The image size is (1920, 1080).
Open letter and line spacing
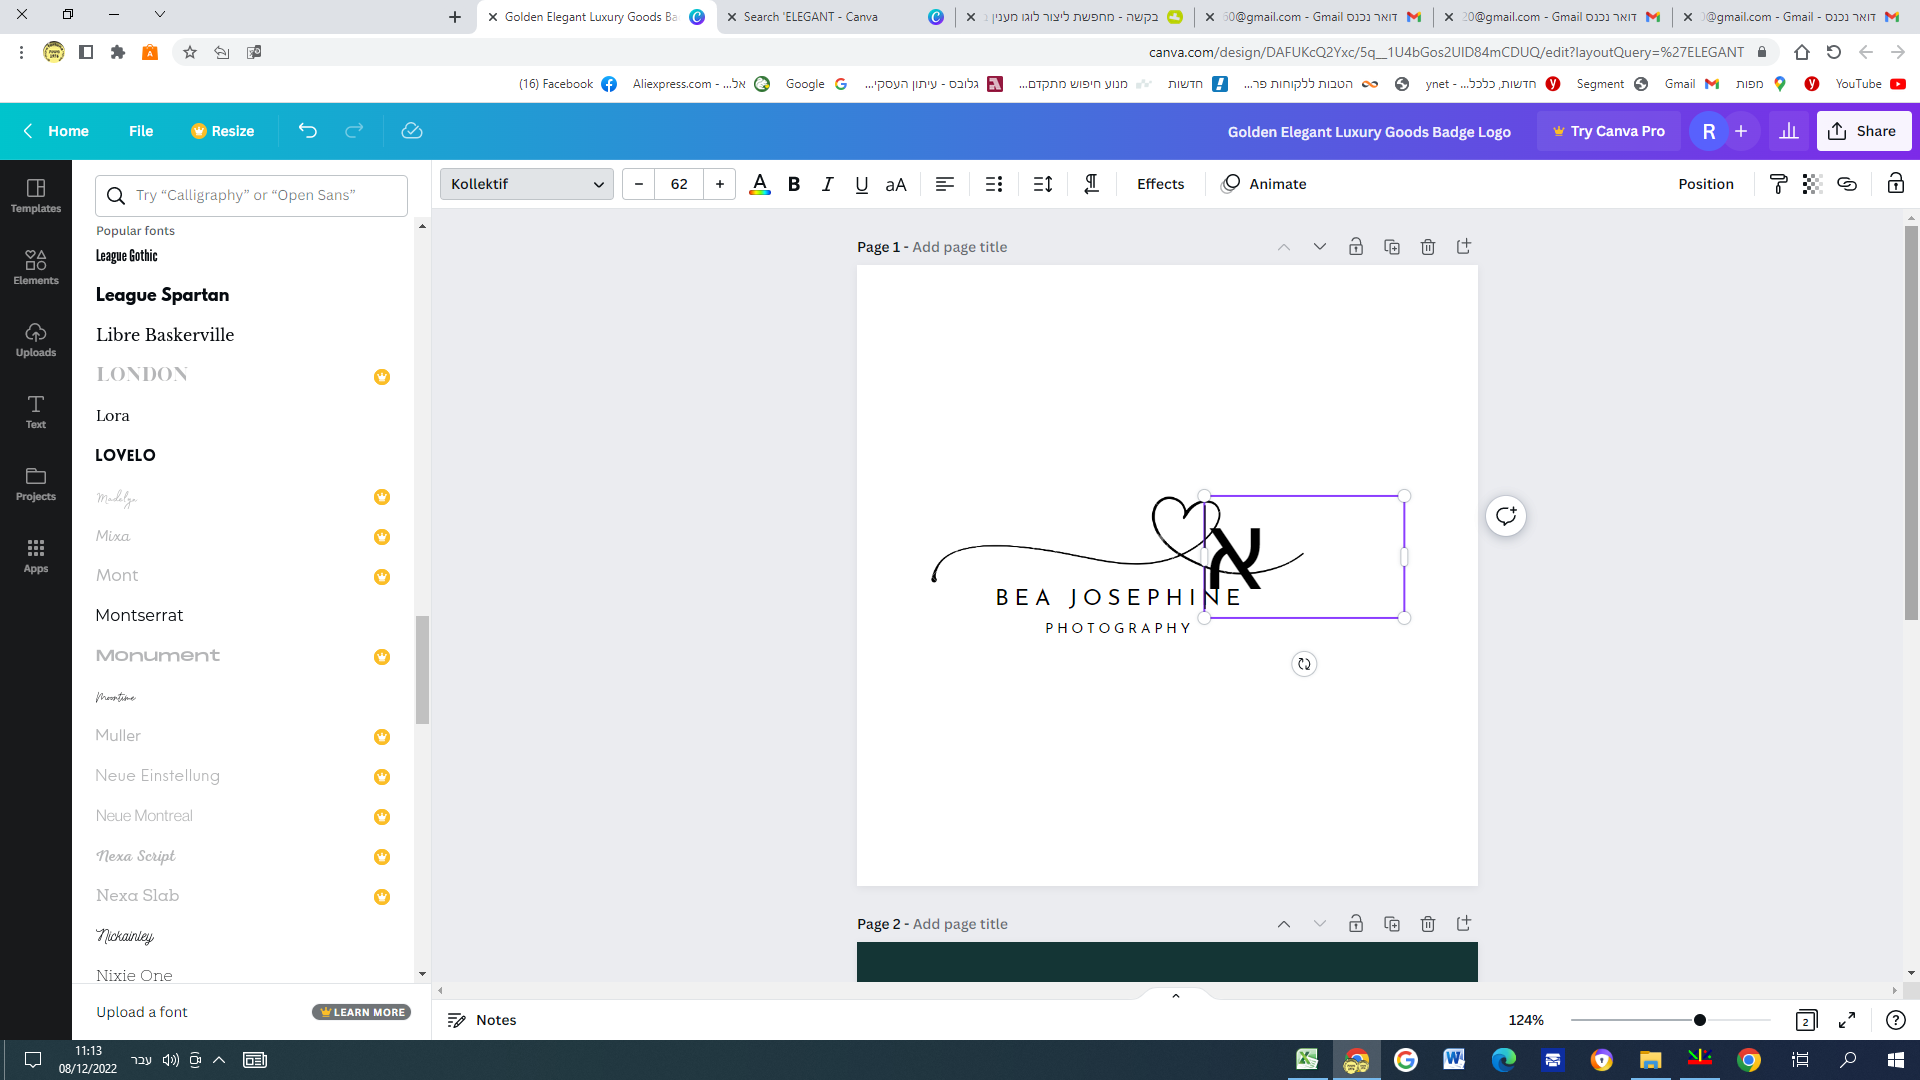1042,184
